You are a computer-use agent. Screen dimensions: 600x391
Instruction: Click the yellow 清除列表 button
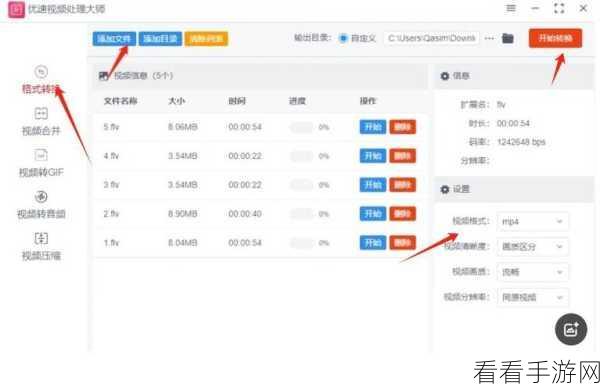(206, 39)
